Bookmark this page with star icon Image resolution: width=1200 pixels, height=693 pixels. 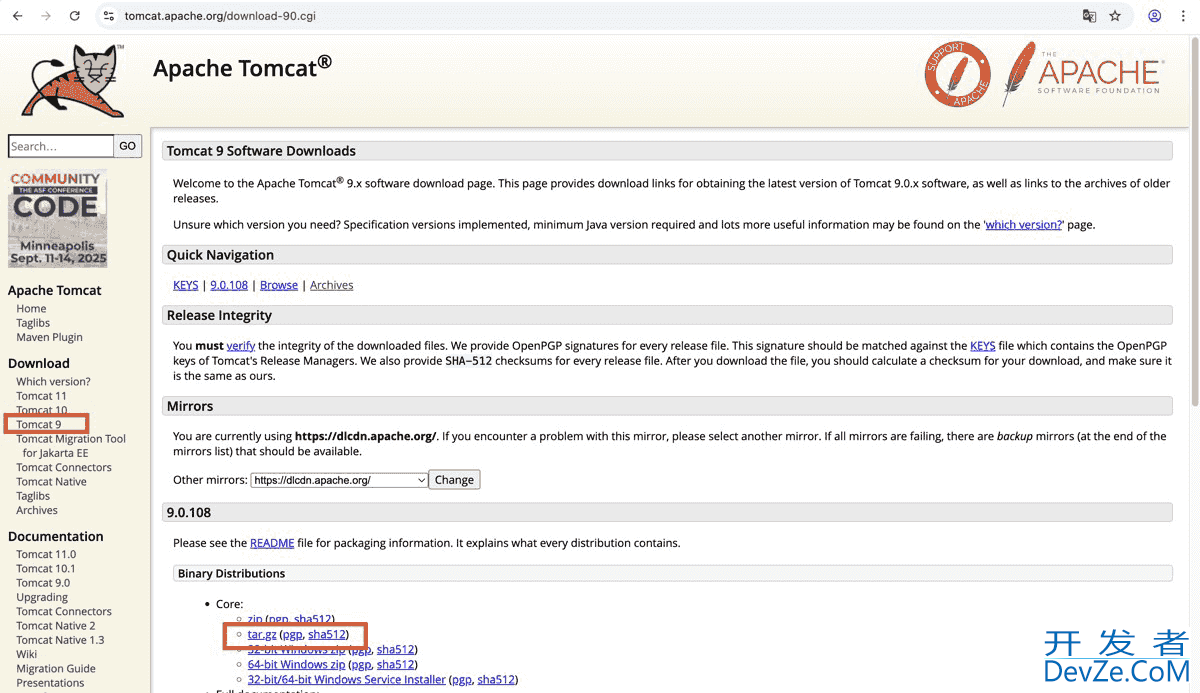[1115, 16]
